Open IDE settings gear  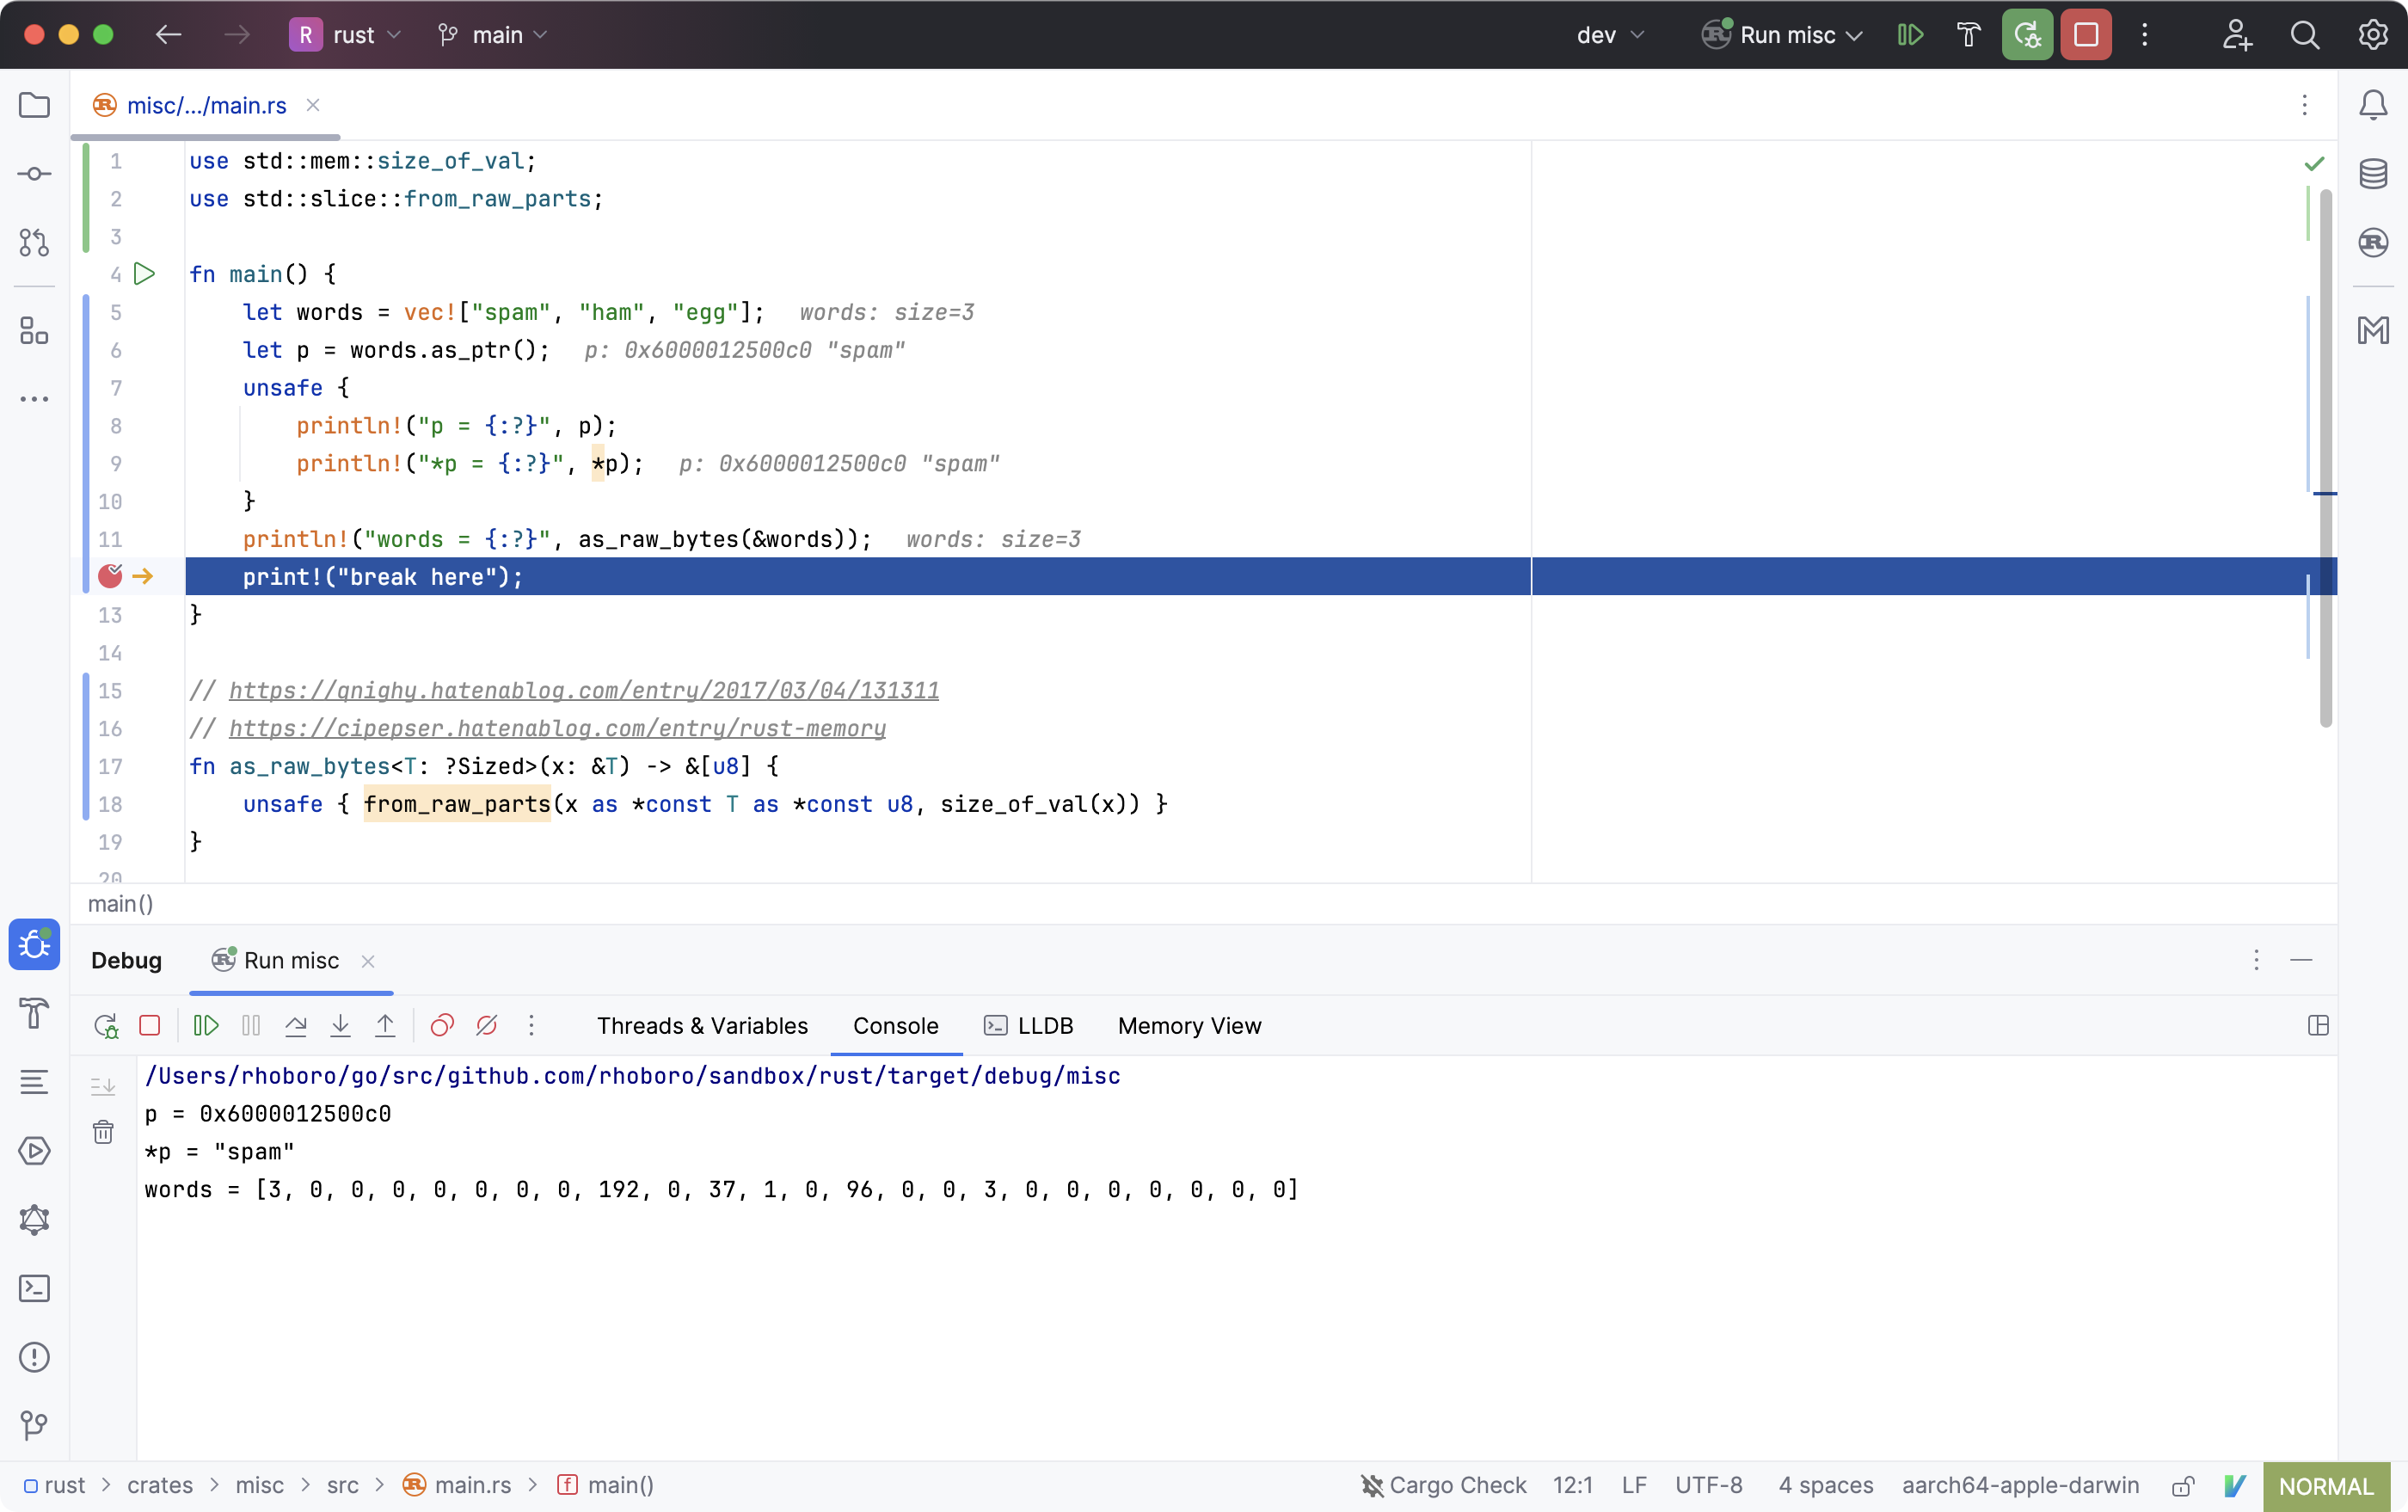pyautogui.click(x=2372, y=35)
